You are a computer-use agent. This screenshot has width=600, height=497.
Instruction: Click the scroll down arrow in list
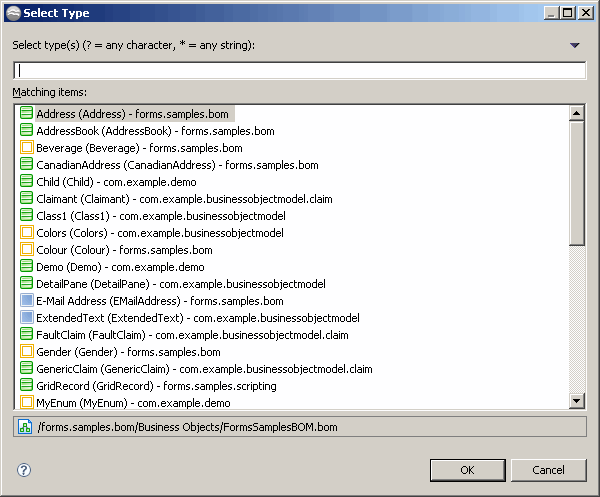click(x=576, y=401)
